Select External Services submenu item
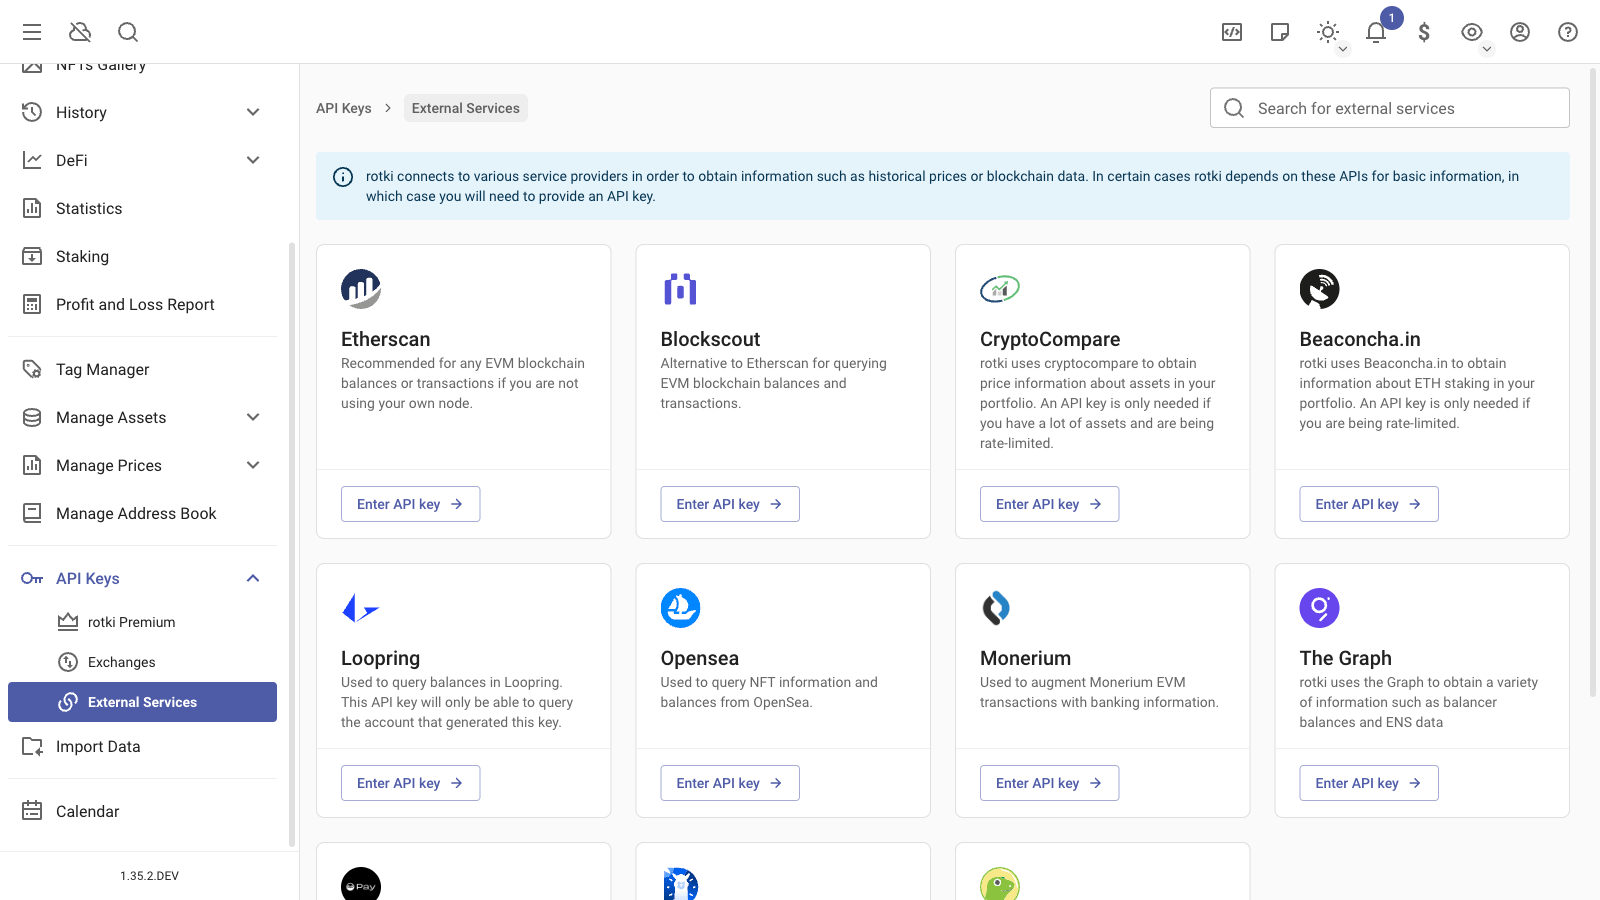The height and width of the screenshot is (900, 1600). (142, 702)
